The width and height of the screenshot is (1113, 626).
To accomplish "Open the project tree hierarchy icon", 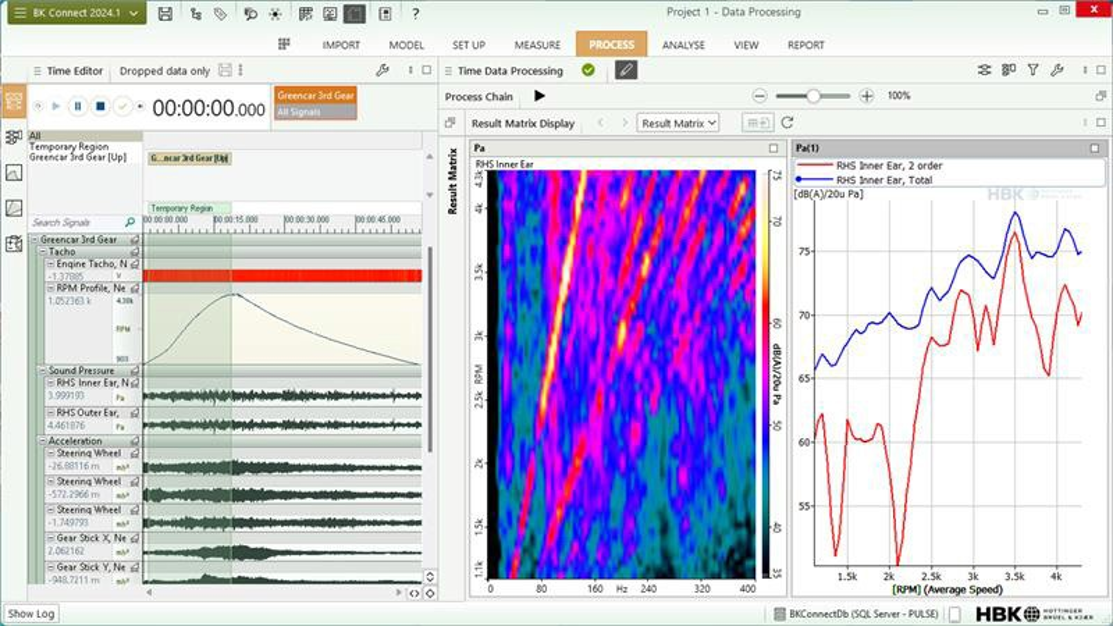I will [x=195, y=13].
